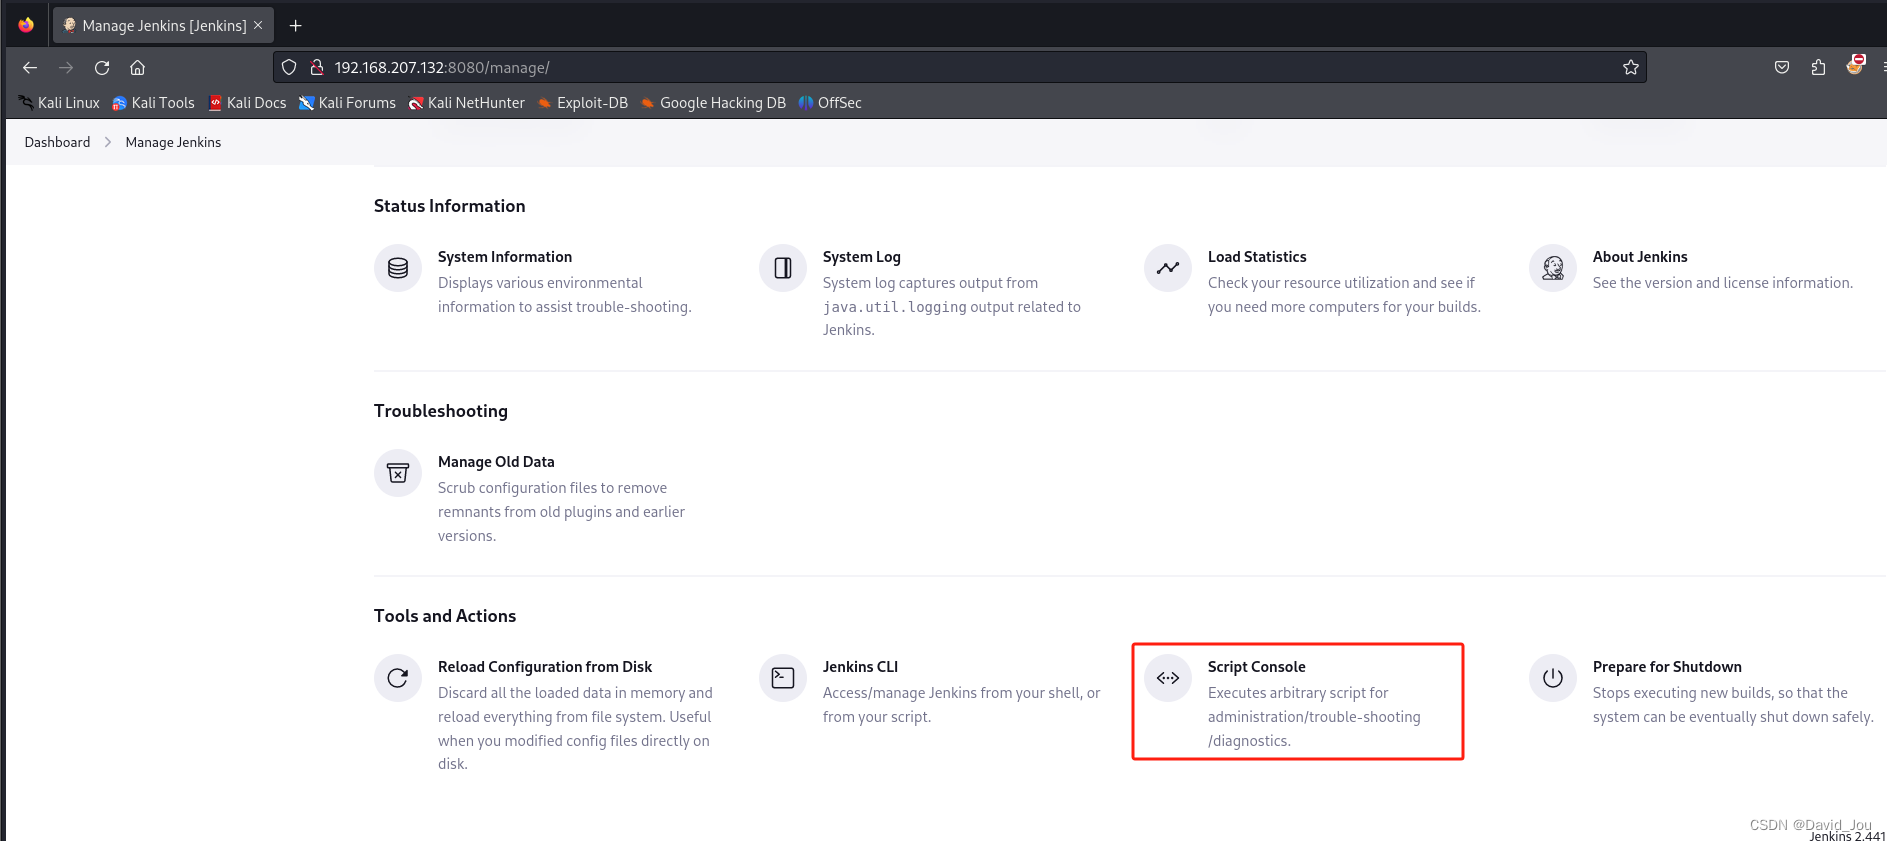Click the System Log book icon
The width and height of the screenshot is (1887, 841).
point(783,268)
